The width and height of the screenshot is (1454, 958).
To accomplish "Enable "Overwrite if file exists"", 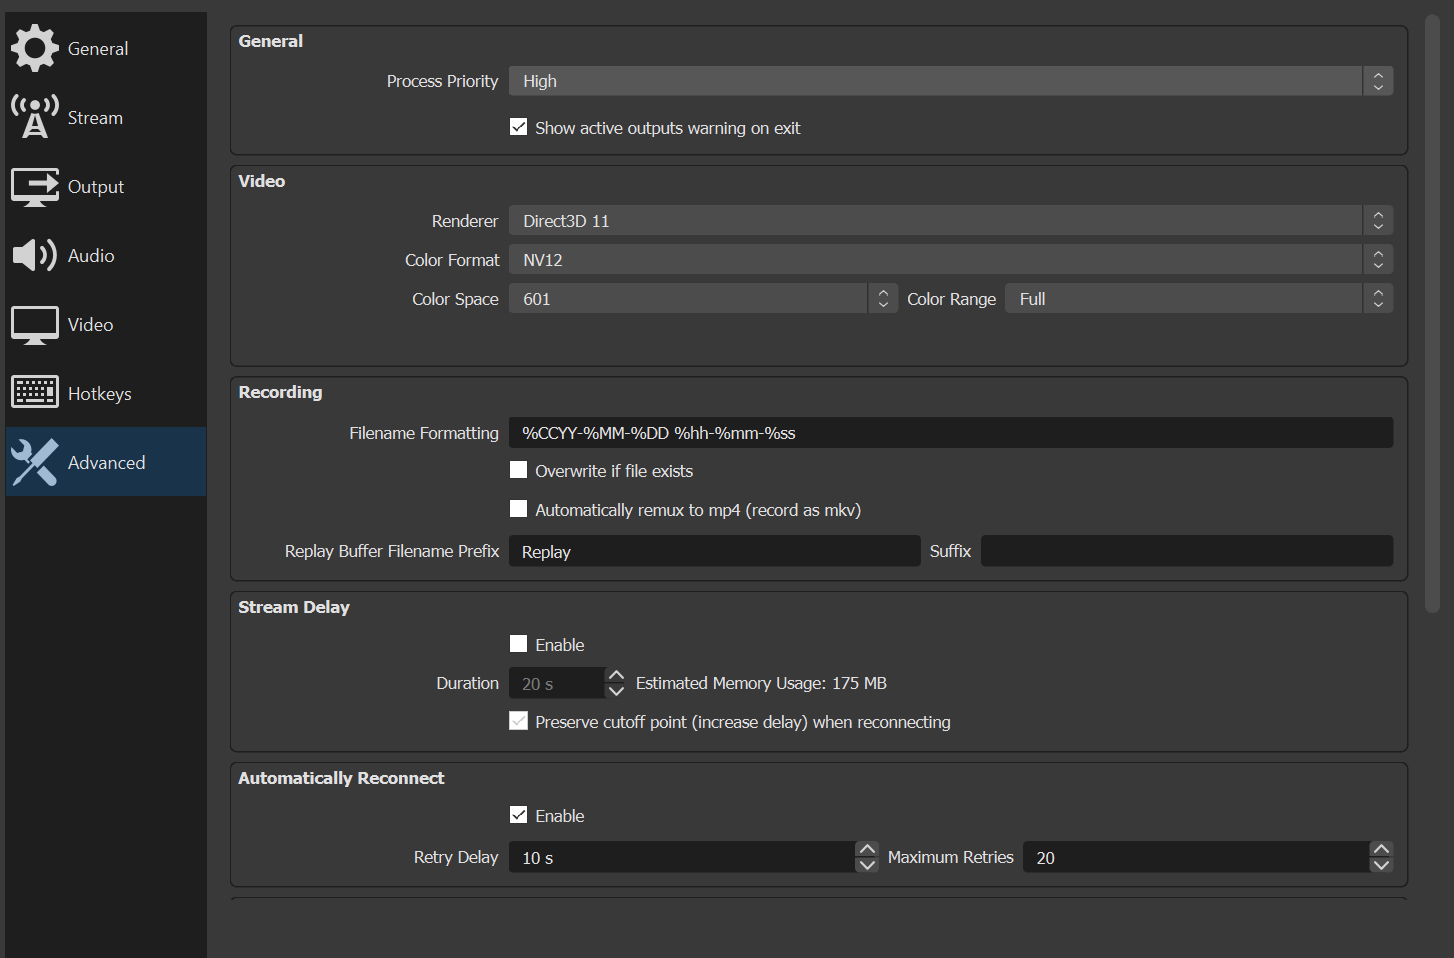I will (x=518, y=469).
